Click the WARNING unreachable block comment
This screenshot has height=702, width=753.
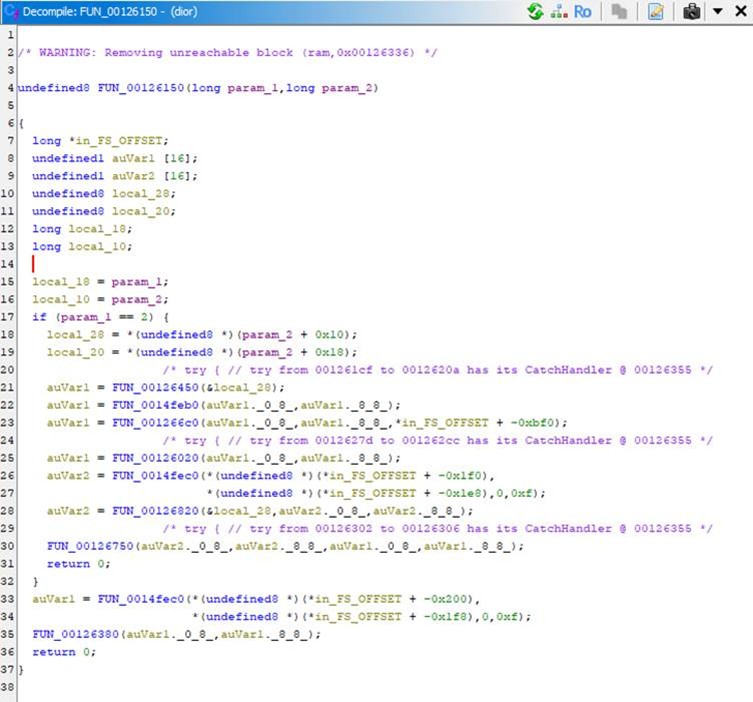[227, 52]
